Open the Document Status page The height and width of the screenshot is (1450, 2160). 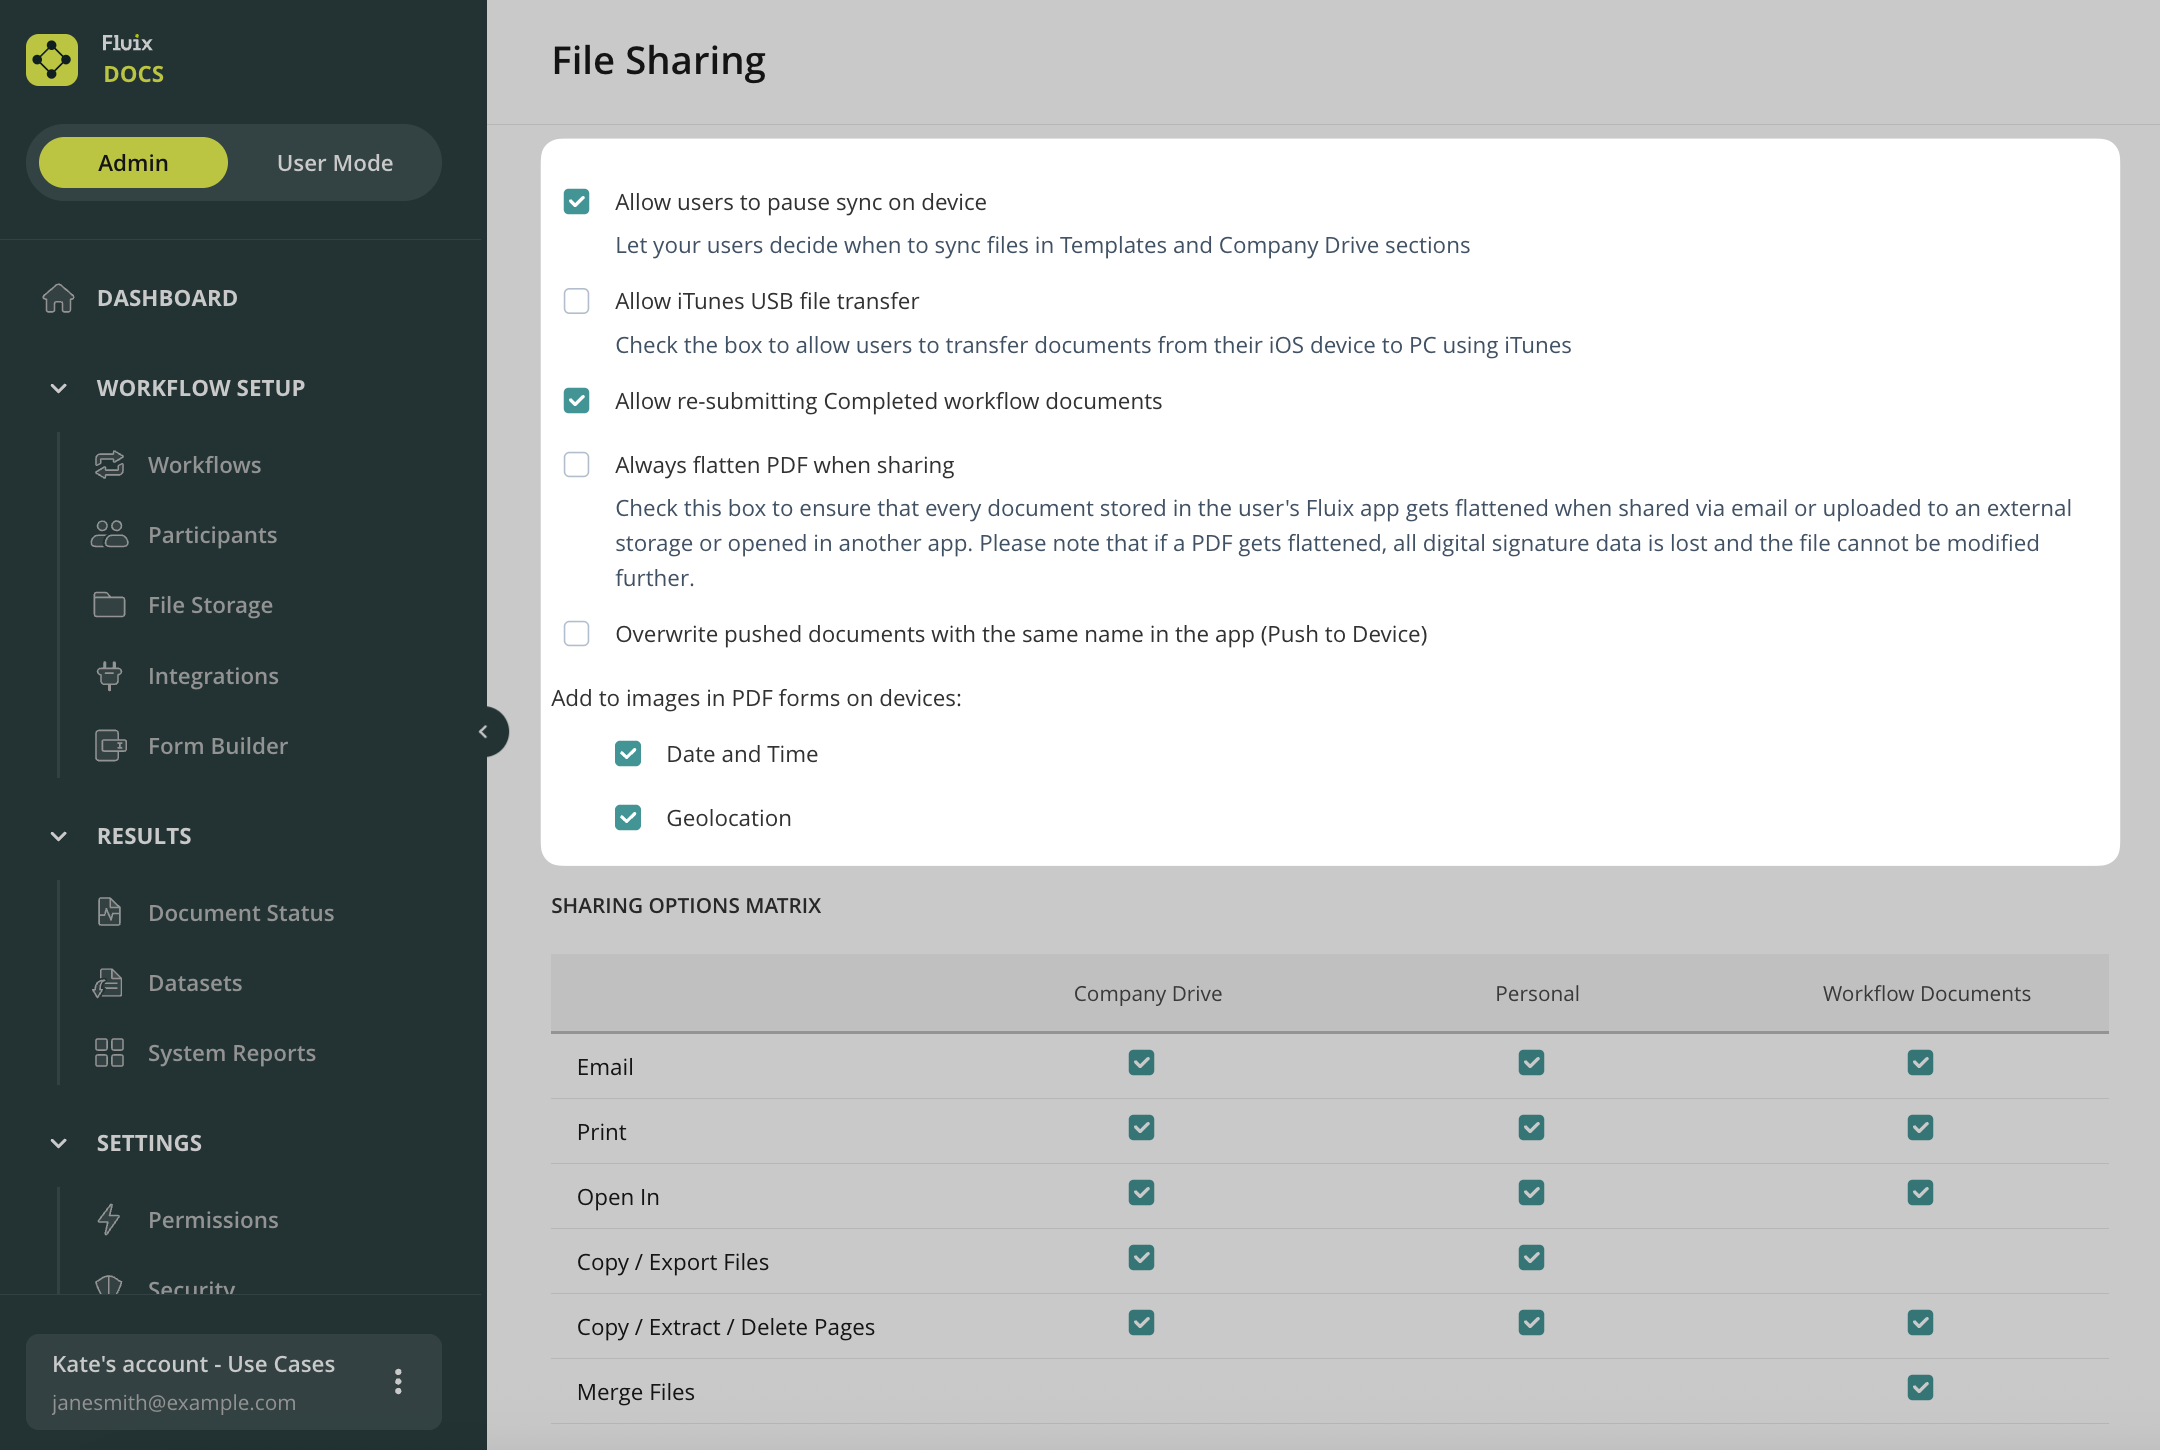click(241, 913)
